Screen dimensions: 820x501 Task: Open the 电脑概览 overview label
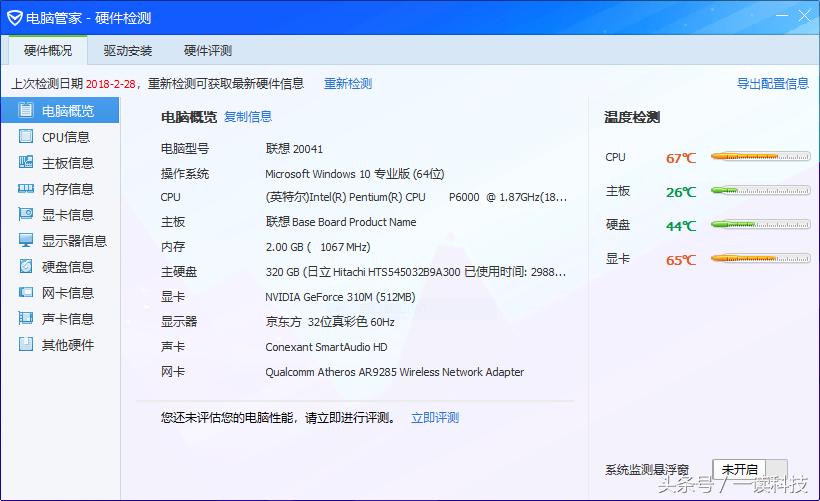[x=68, y=111]
